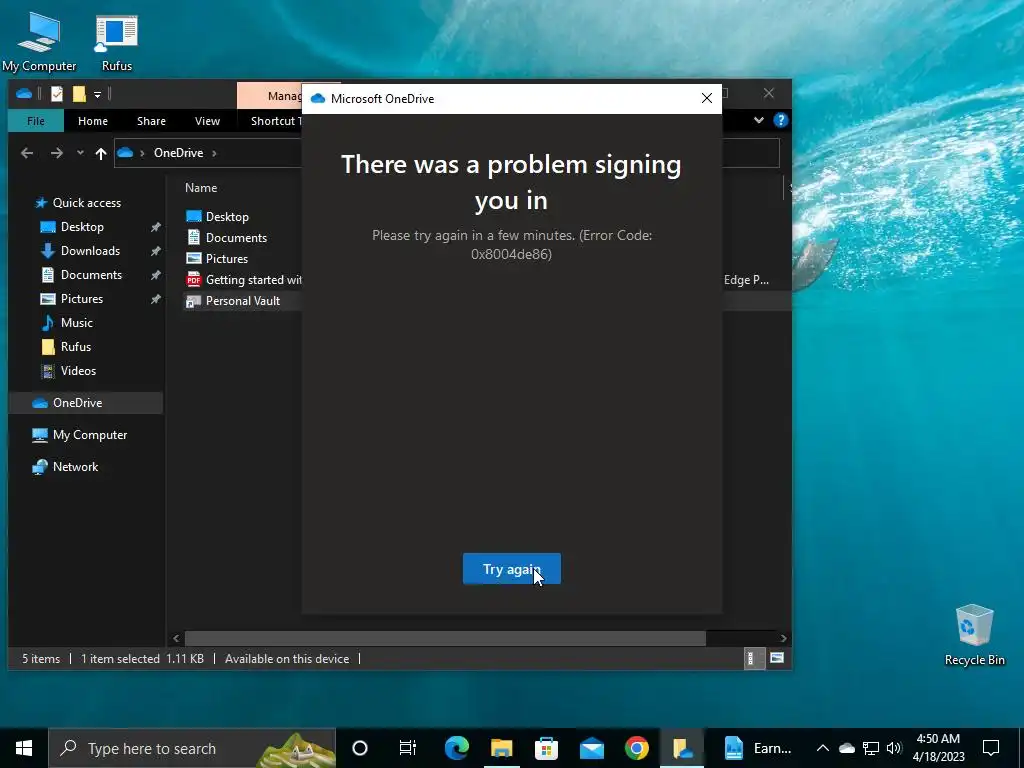Viewport: 1024px width, 768px height.
Task: Open File Explorer help icon
Action: click(780, 120)
